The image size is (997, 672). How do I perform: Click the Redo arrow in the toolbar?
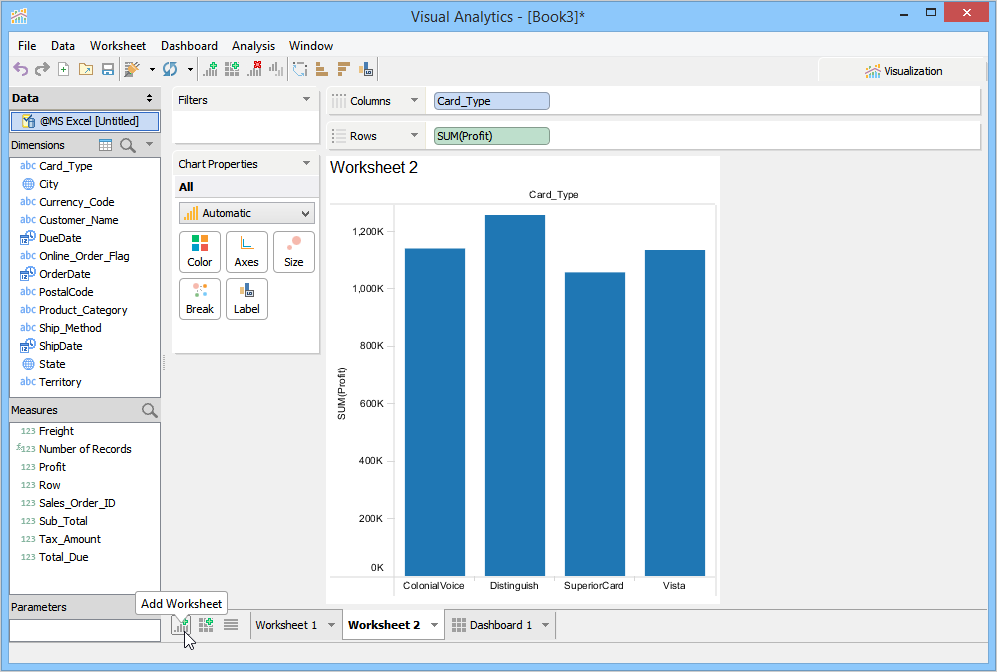(x=42, y=69)
